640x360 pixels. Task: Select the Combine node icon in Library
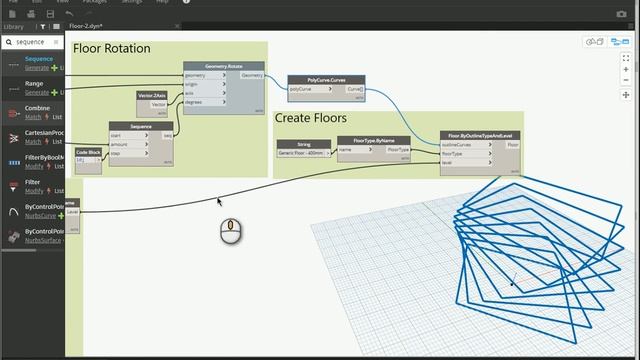click(x=14, y=113)
